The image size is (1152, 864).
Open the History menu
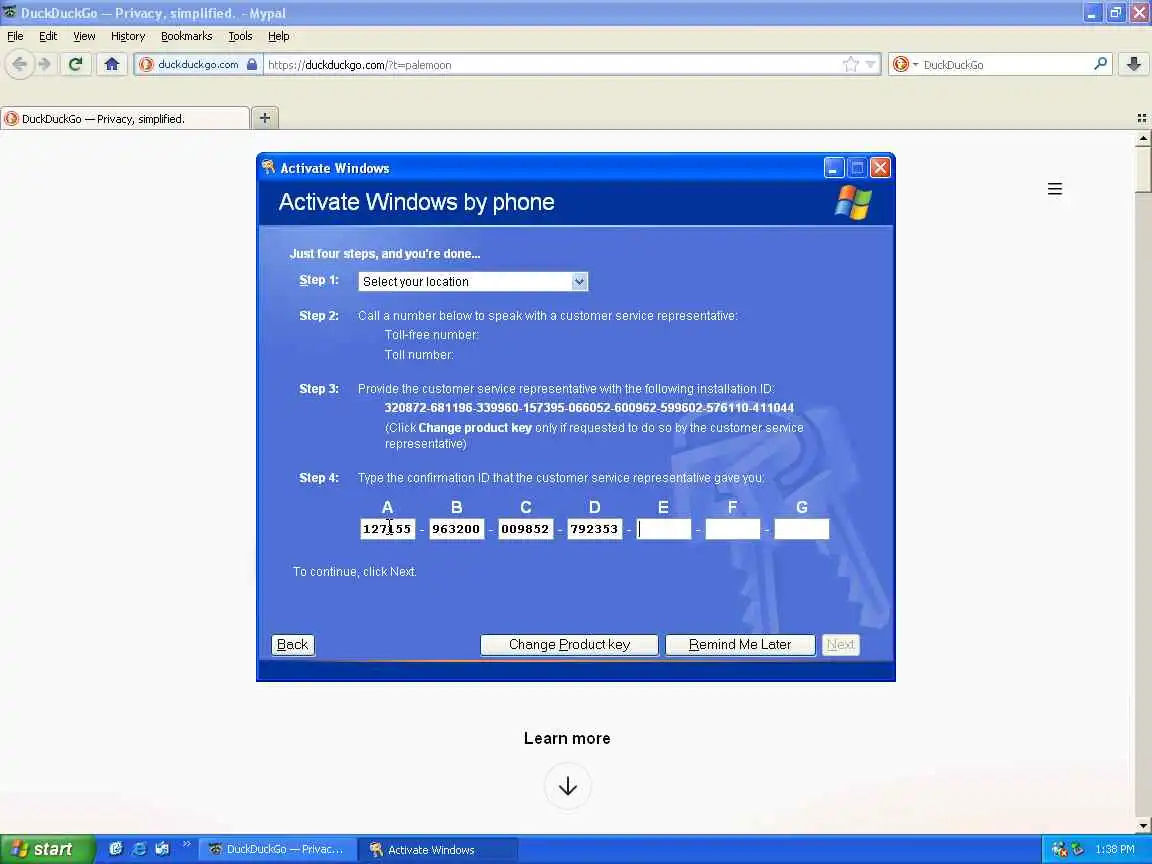[128, 36]
